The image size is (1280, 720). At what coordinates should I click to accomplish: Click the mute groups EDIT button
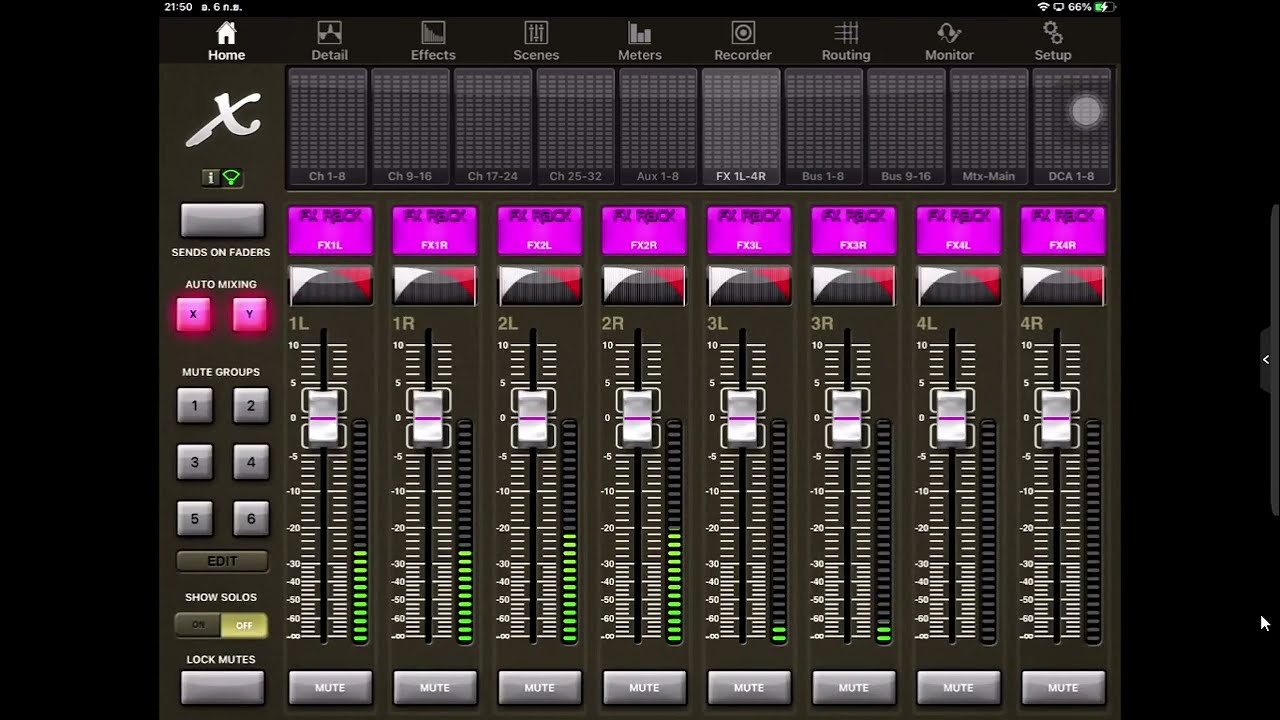(x=222, y=561)
